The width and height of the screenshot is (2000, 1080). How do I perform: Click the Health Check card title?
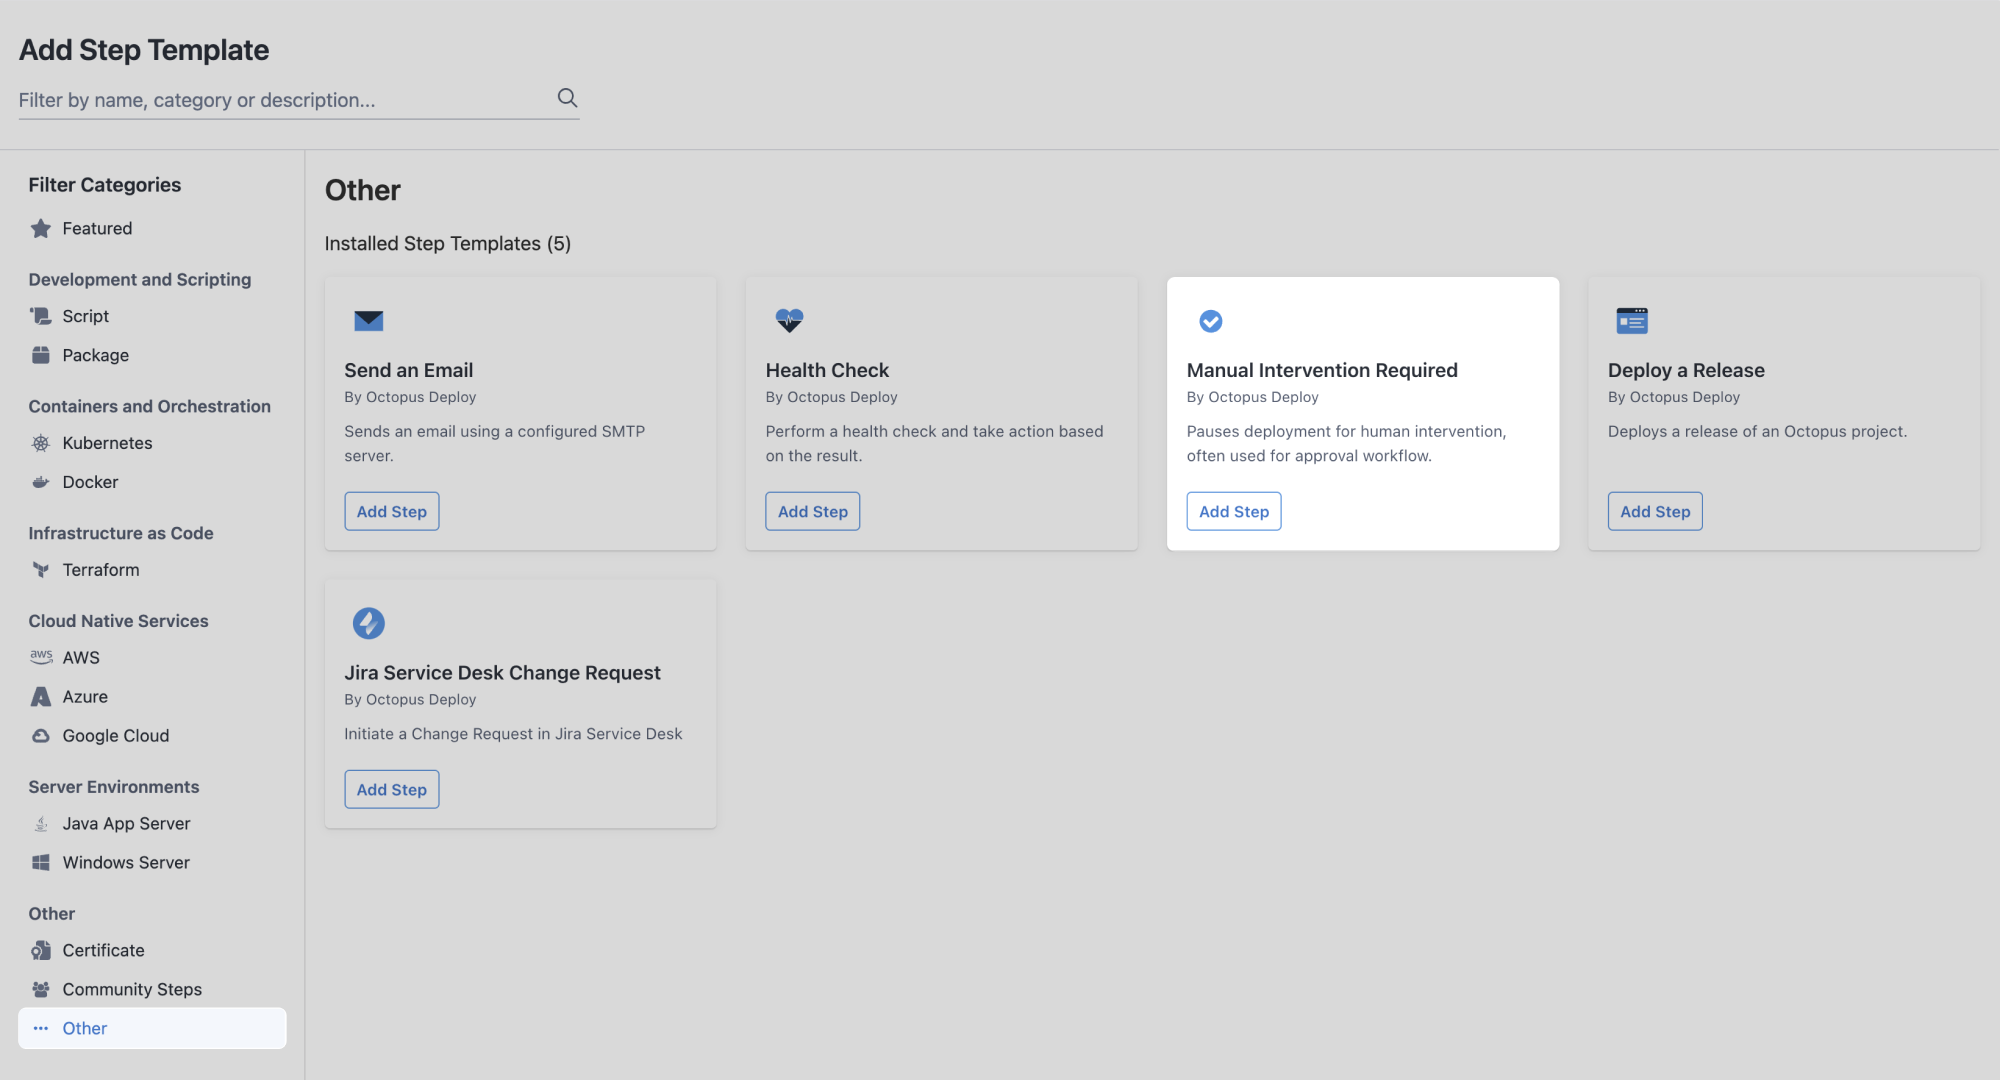(x=827, y=370)
